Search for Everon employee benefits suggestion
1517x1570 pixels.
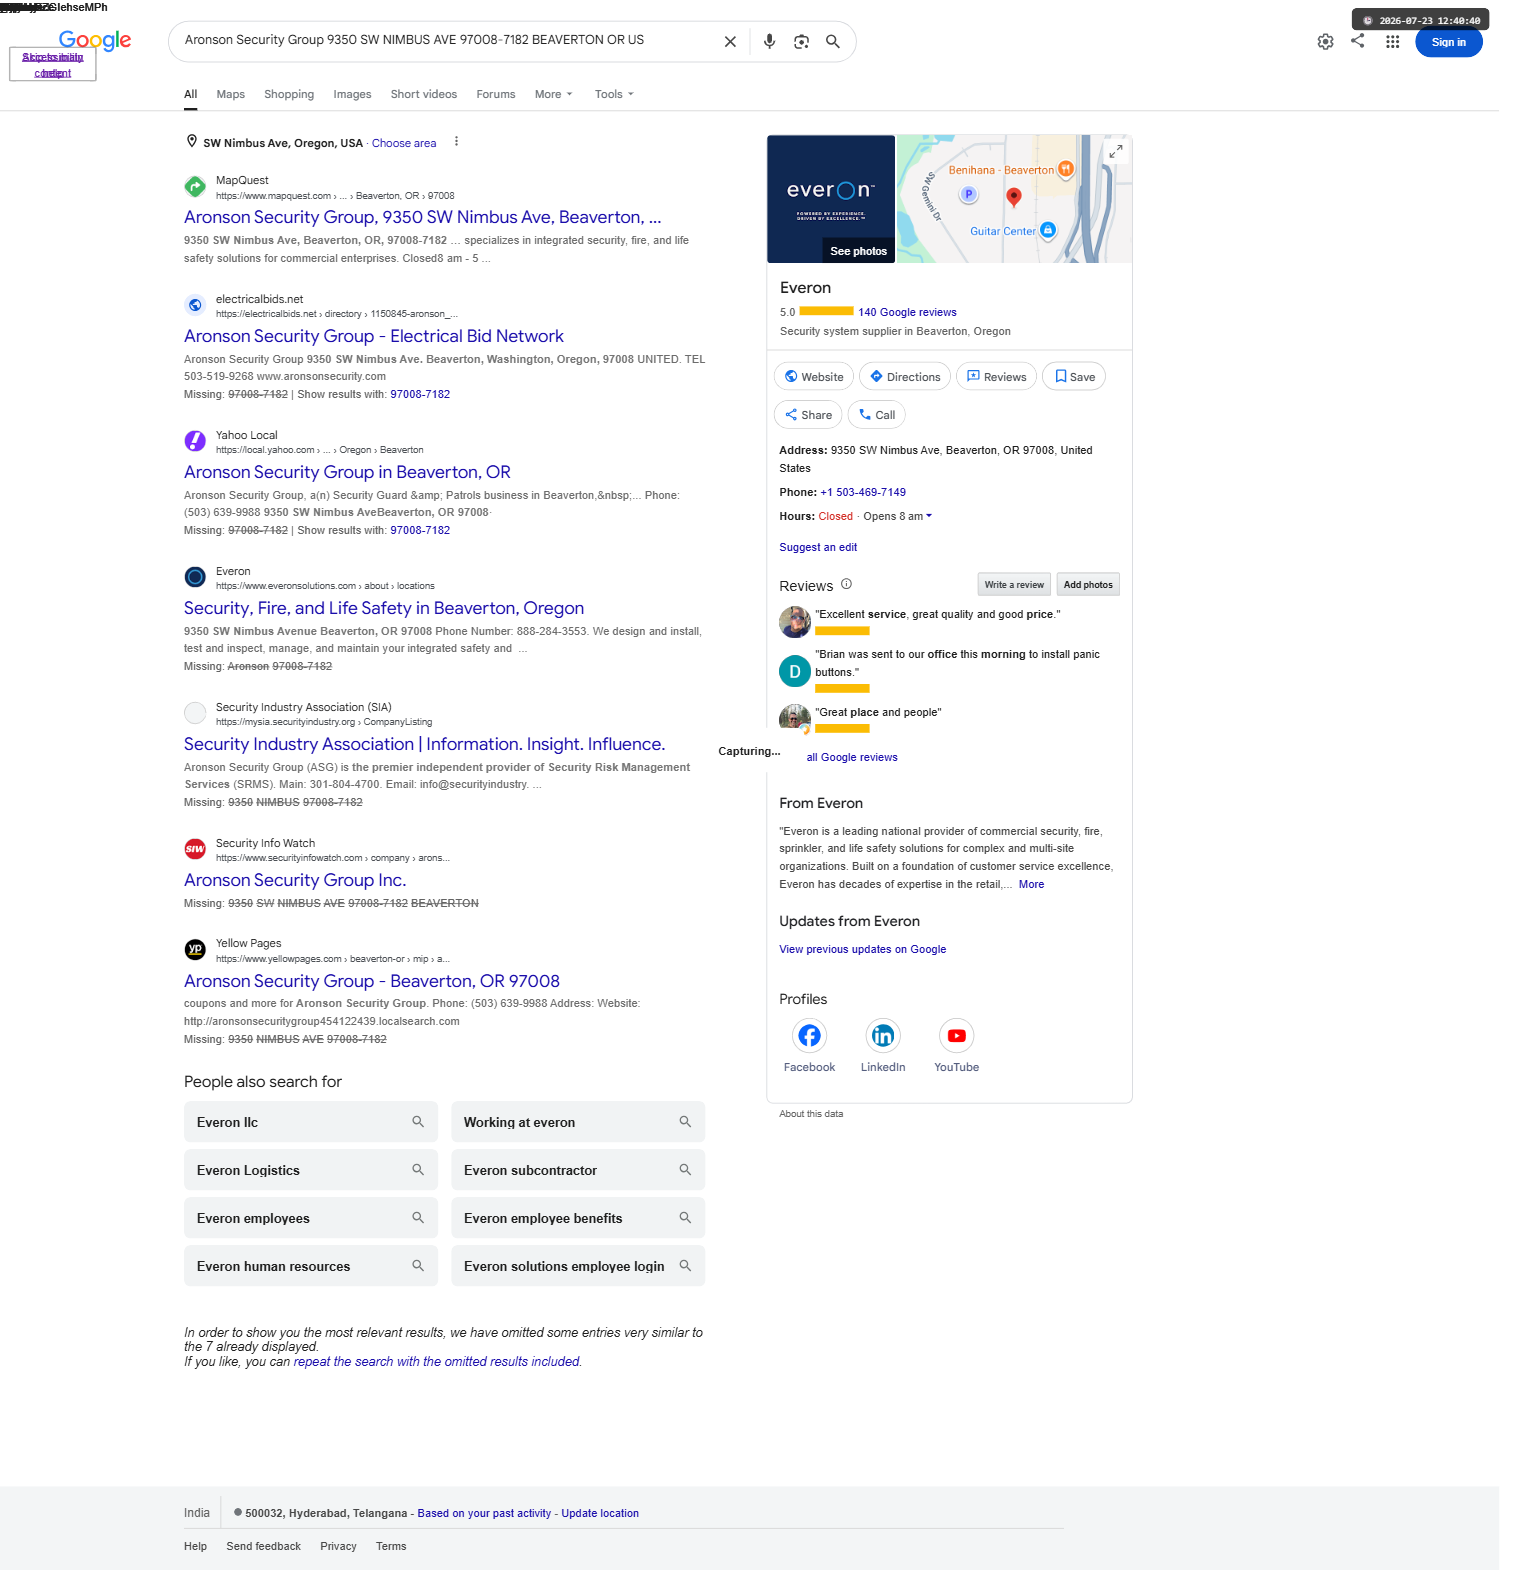tap(578, 1218)
